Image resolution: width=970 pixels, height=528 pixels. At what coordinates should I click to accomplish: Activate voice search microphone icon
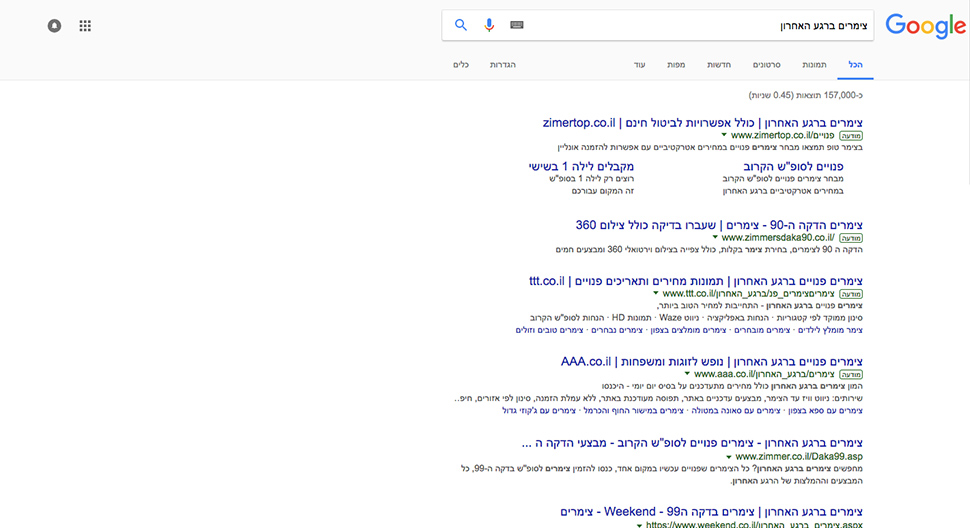click(489, 25)
